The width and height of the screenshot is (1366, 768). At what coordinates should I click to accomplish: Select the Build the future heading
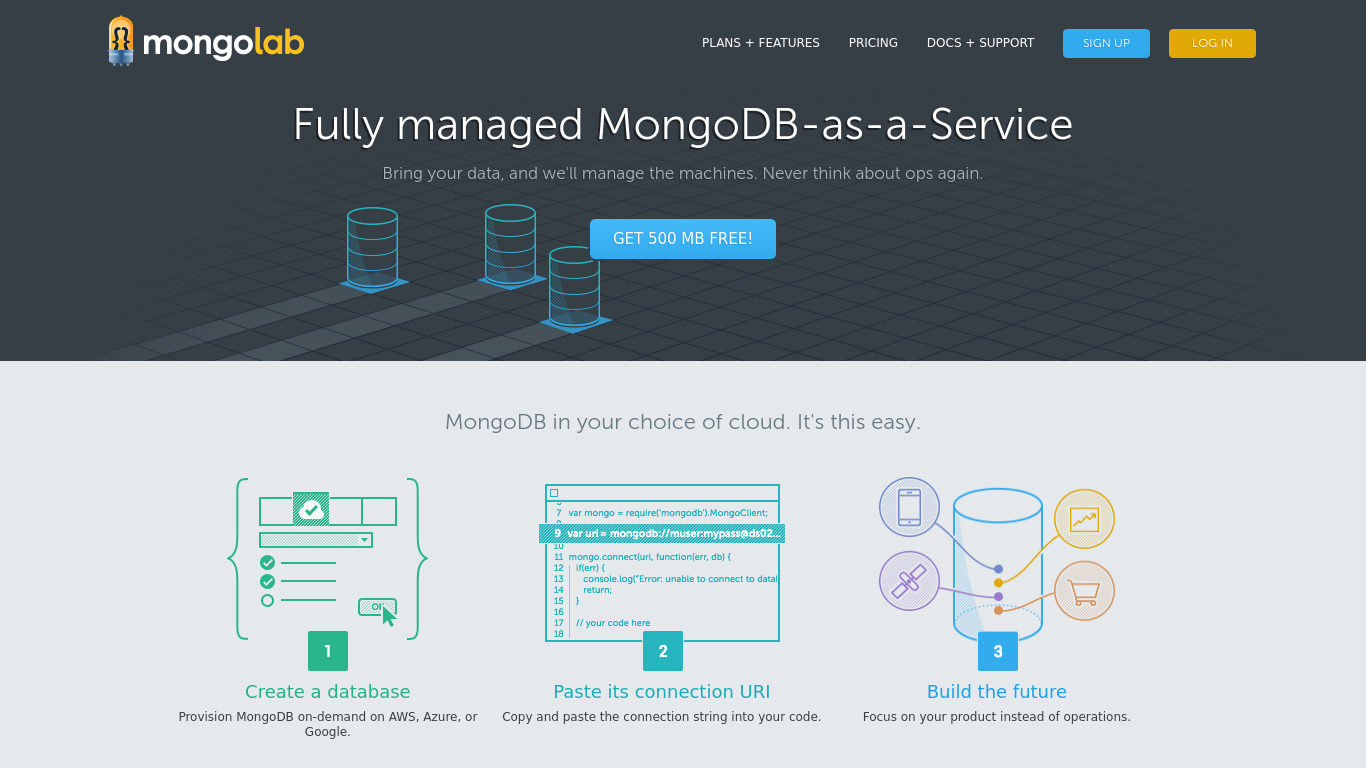click(x=997, y=692)
